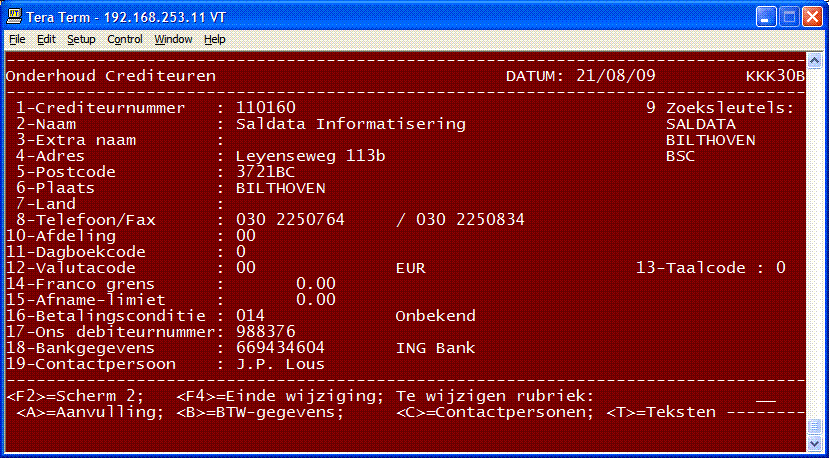Open the Edit menu
The width and height of the screenshot is (829, 458).
[46, 39]
